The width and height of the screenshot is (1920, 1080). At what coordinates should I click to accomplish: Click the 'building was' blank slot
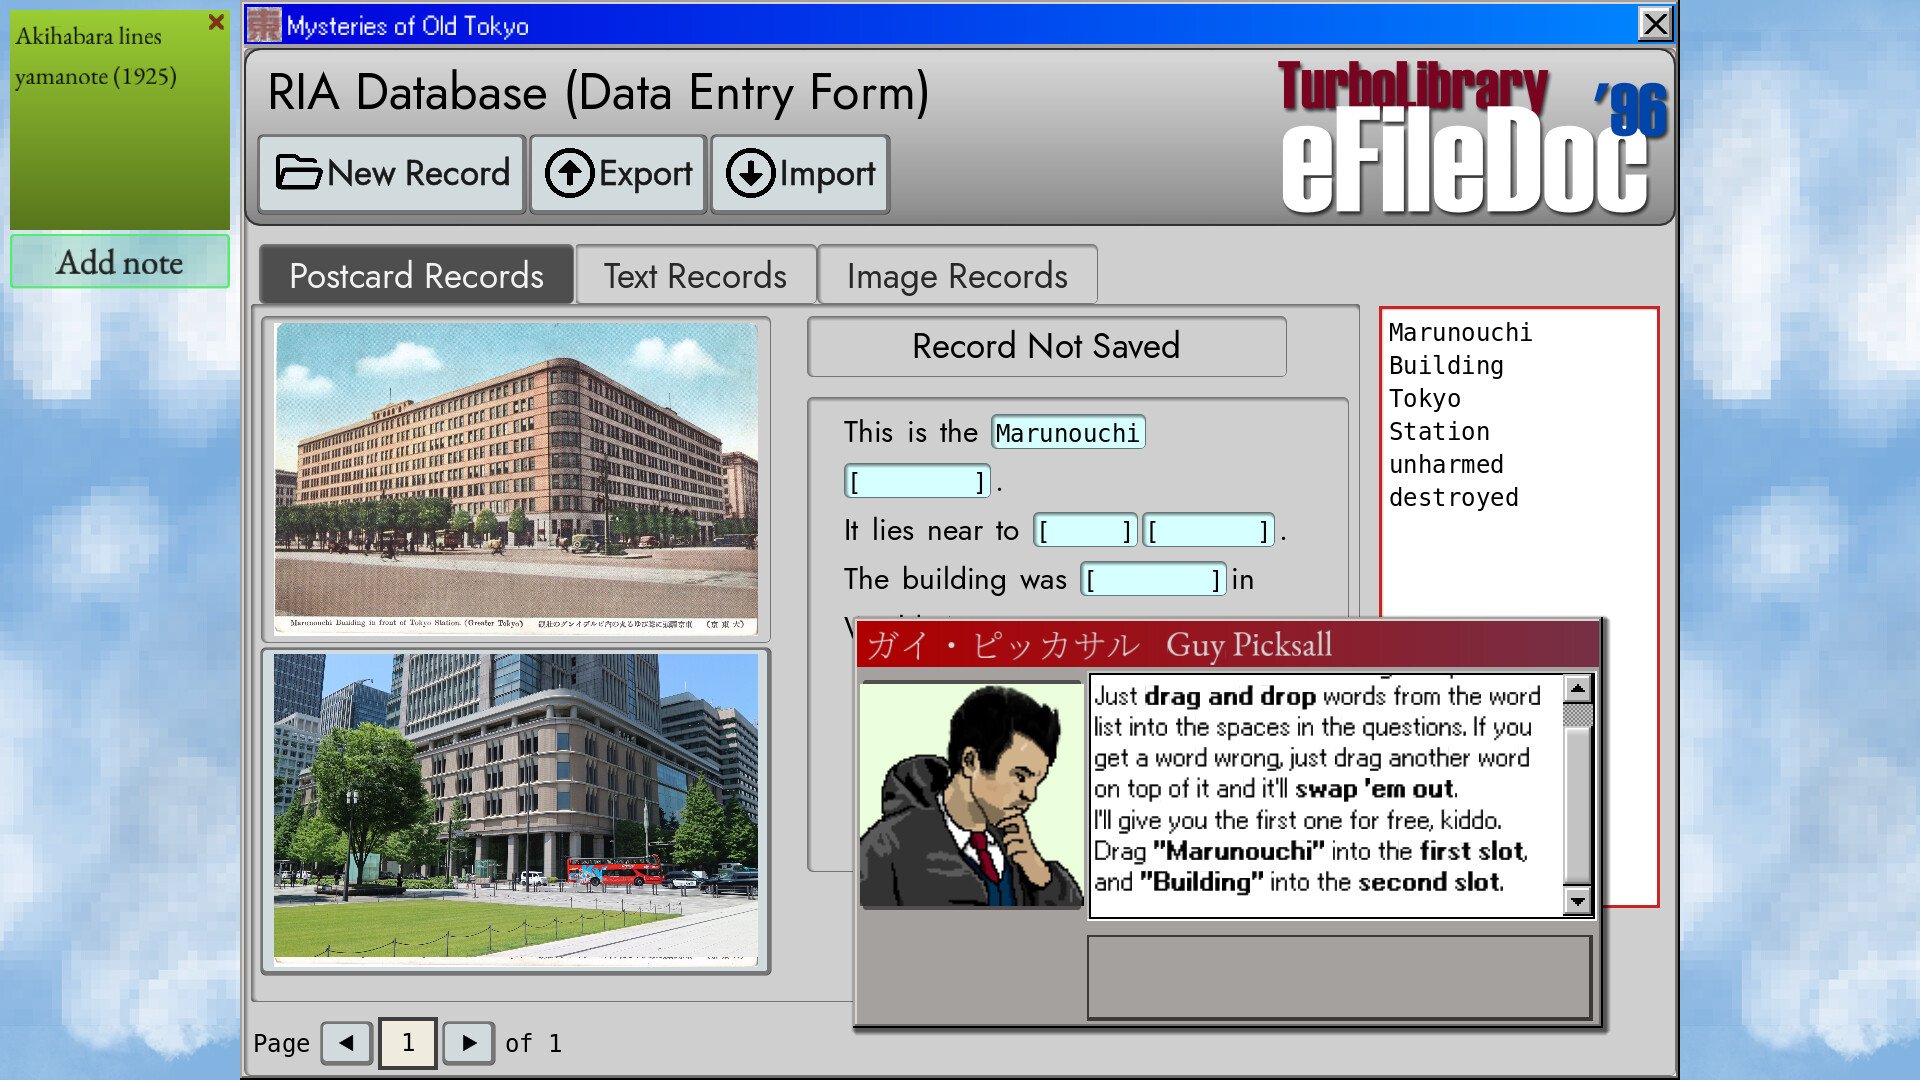coord(1153,580)
